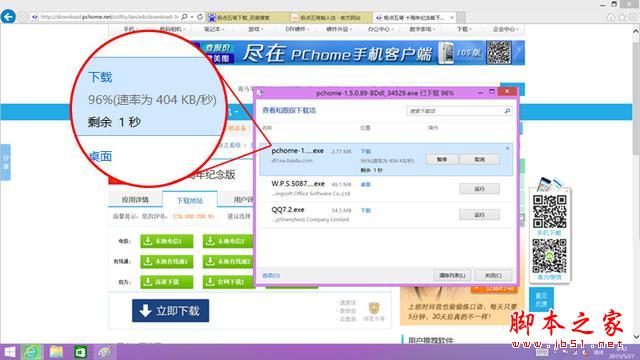Expand the 数字家电 navigation menu

(x=422, y=29)
